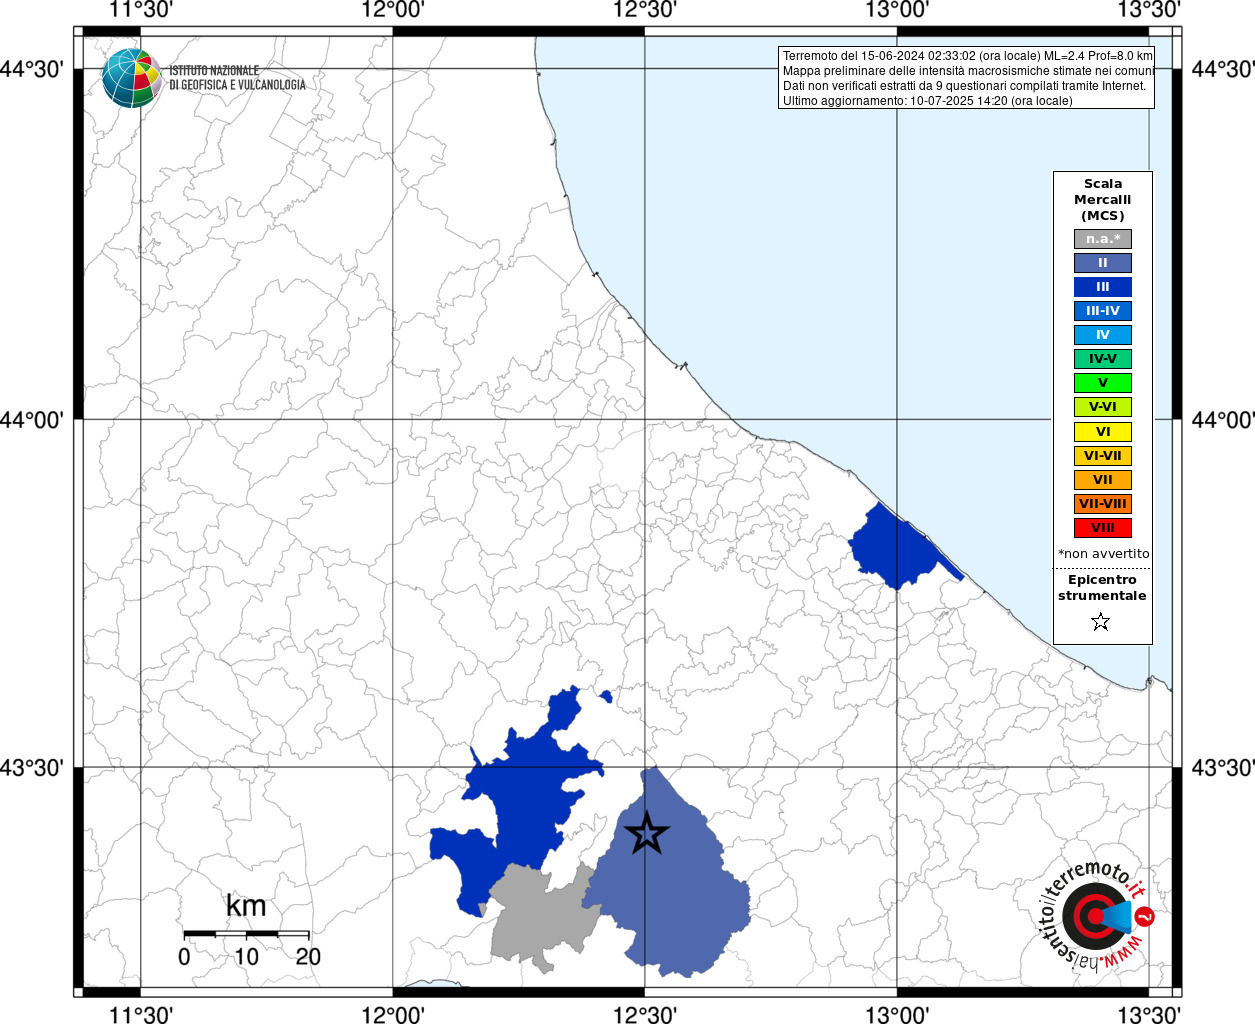Select the green V legend swatch
Screen dimensions: 1255x1024
pyautogui.click(x=1103, y=383)
